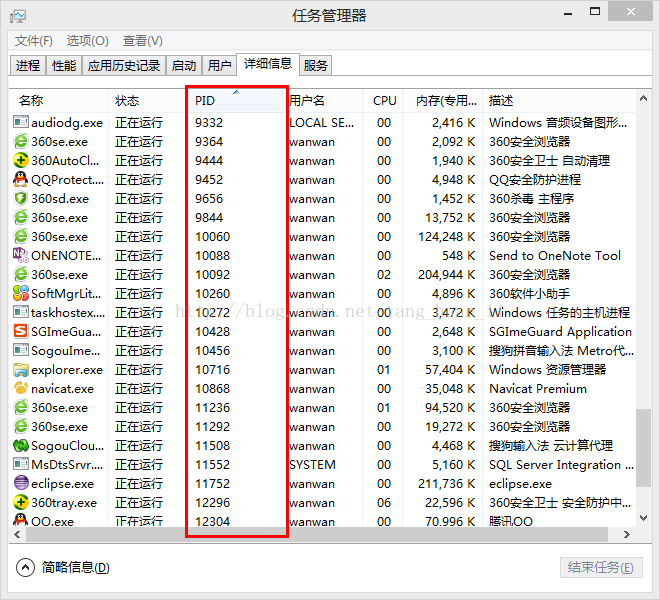Screen dimensions: 660x600
Task: Click the audiodg.exe process icon
Action: pos(21,122)
